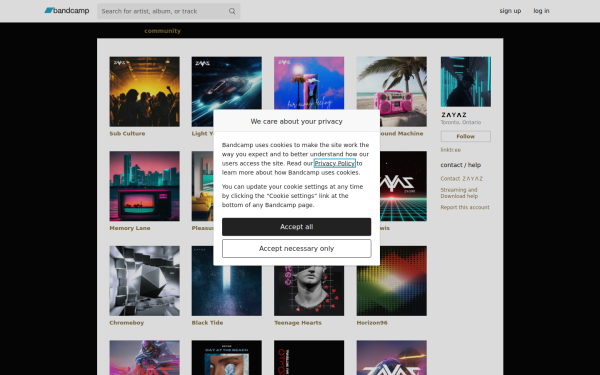Click the Memory Lane title link

pyautogui.click(x=130, y=228)
